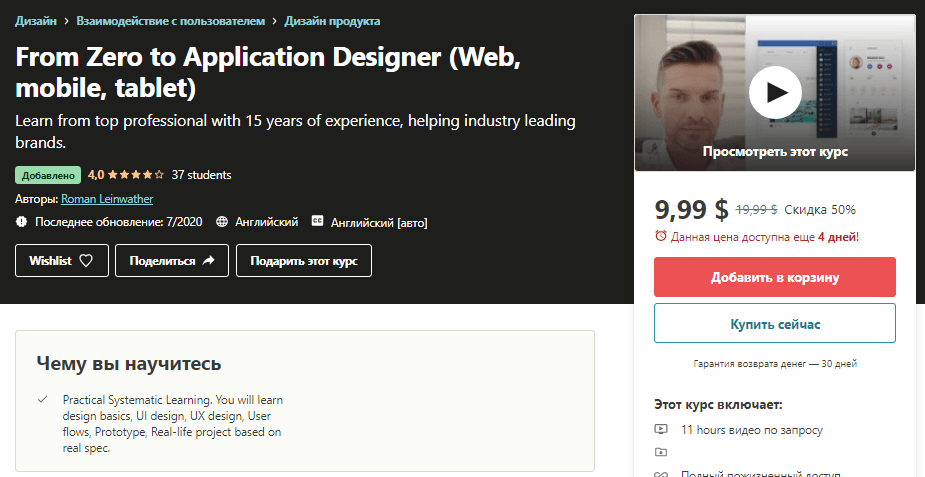This screenshot has height=477, width=925.
Task: Click the course preview thumbnail image
Action: tap(775, 93)
